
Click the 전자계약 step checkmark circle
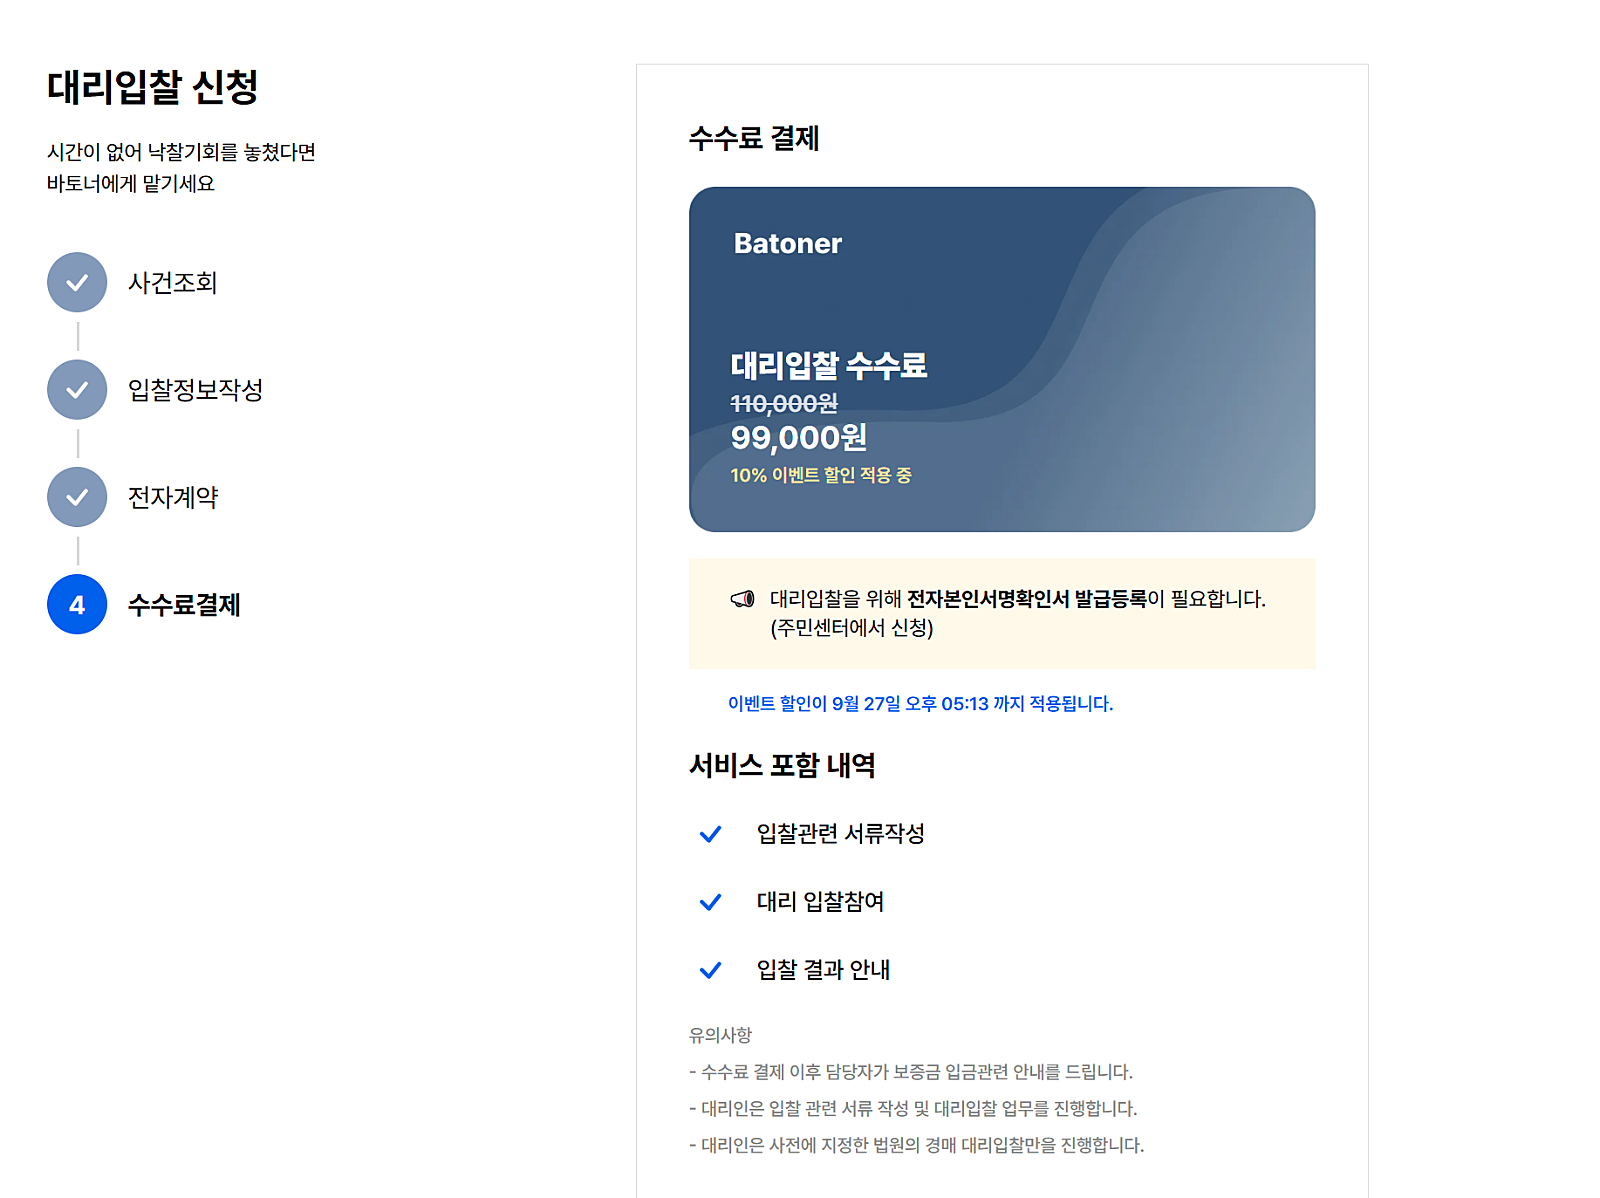coord(77,497)
